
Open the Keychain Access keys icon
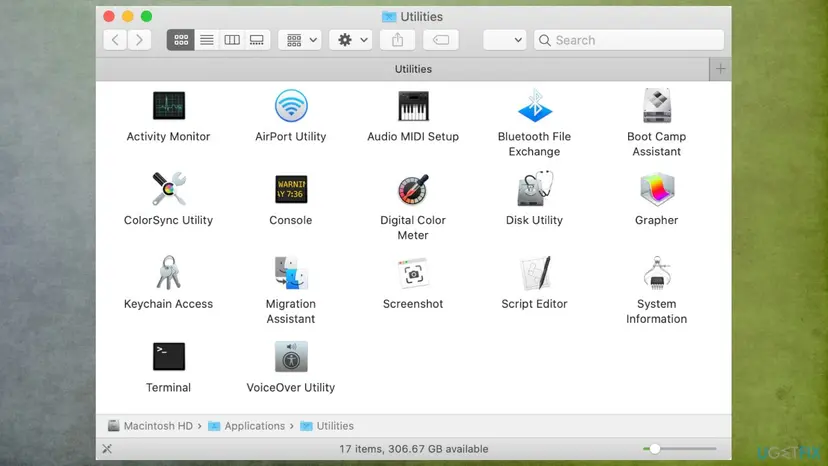(x=168, y=273)
